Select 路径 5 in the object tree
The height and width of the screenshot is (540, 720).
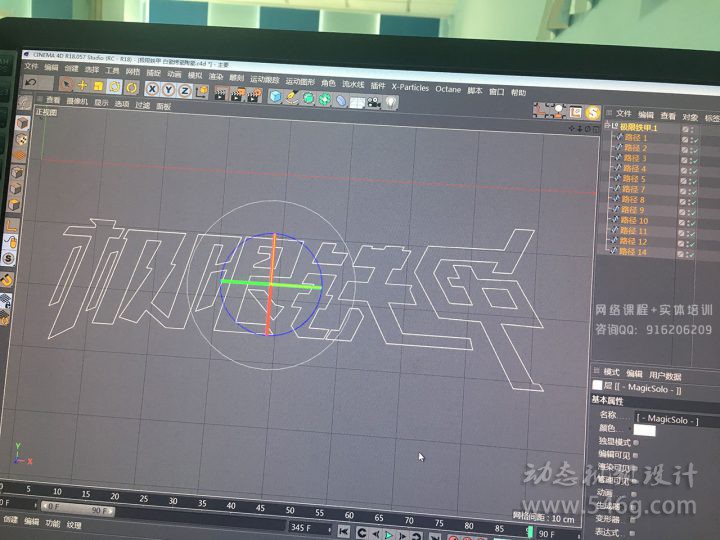634,179
